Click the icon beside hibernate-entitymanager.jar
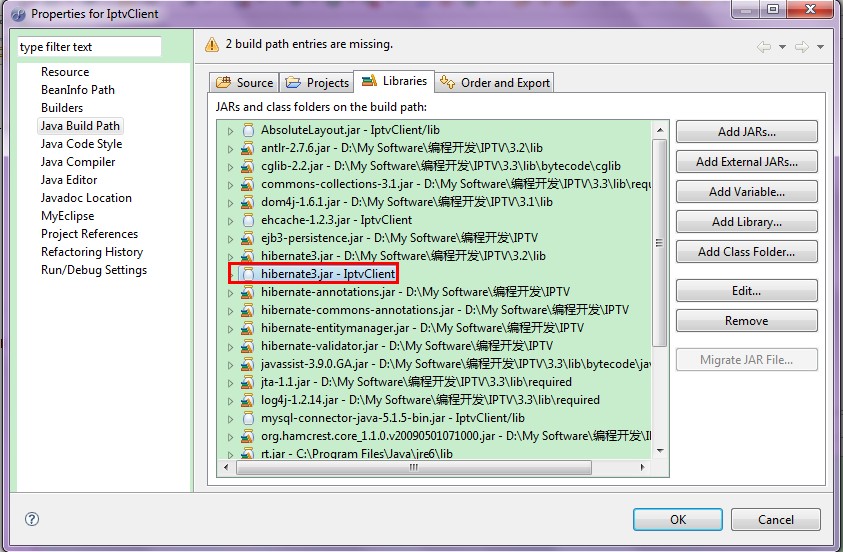Viewport: 843px width, 552px height. point(248,328)
